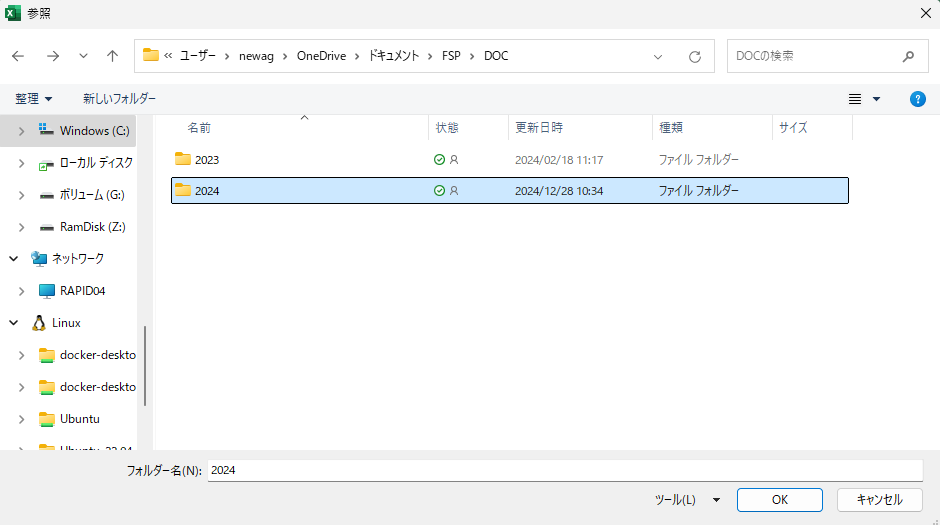Click the search magnifier icon

coord(908,56)
